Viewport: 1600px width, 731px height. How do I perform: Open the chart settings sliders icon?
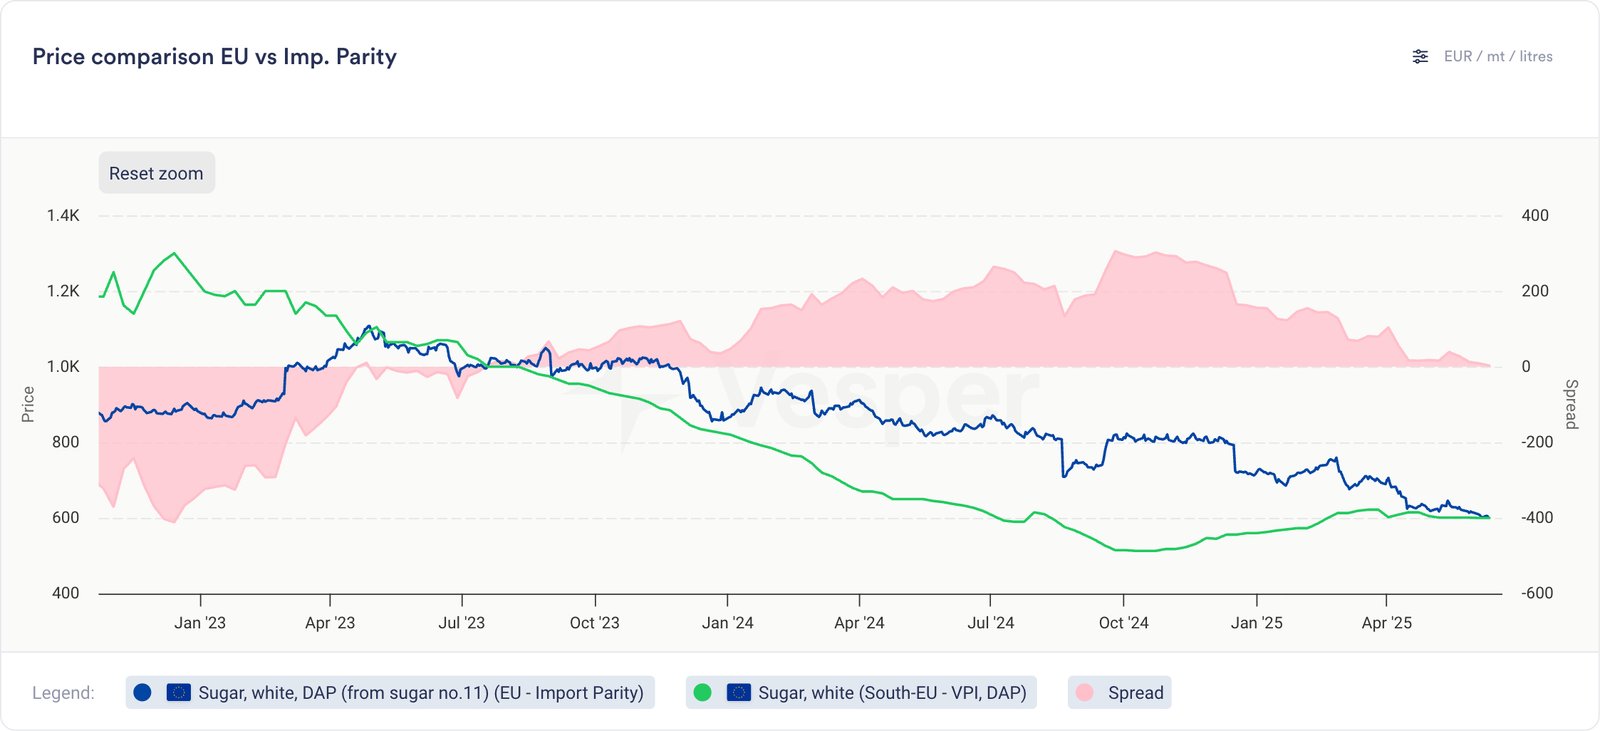[x=1420, y=57]
